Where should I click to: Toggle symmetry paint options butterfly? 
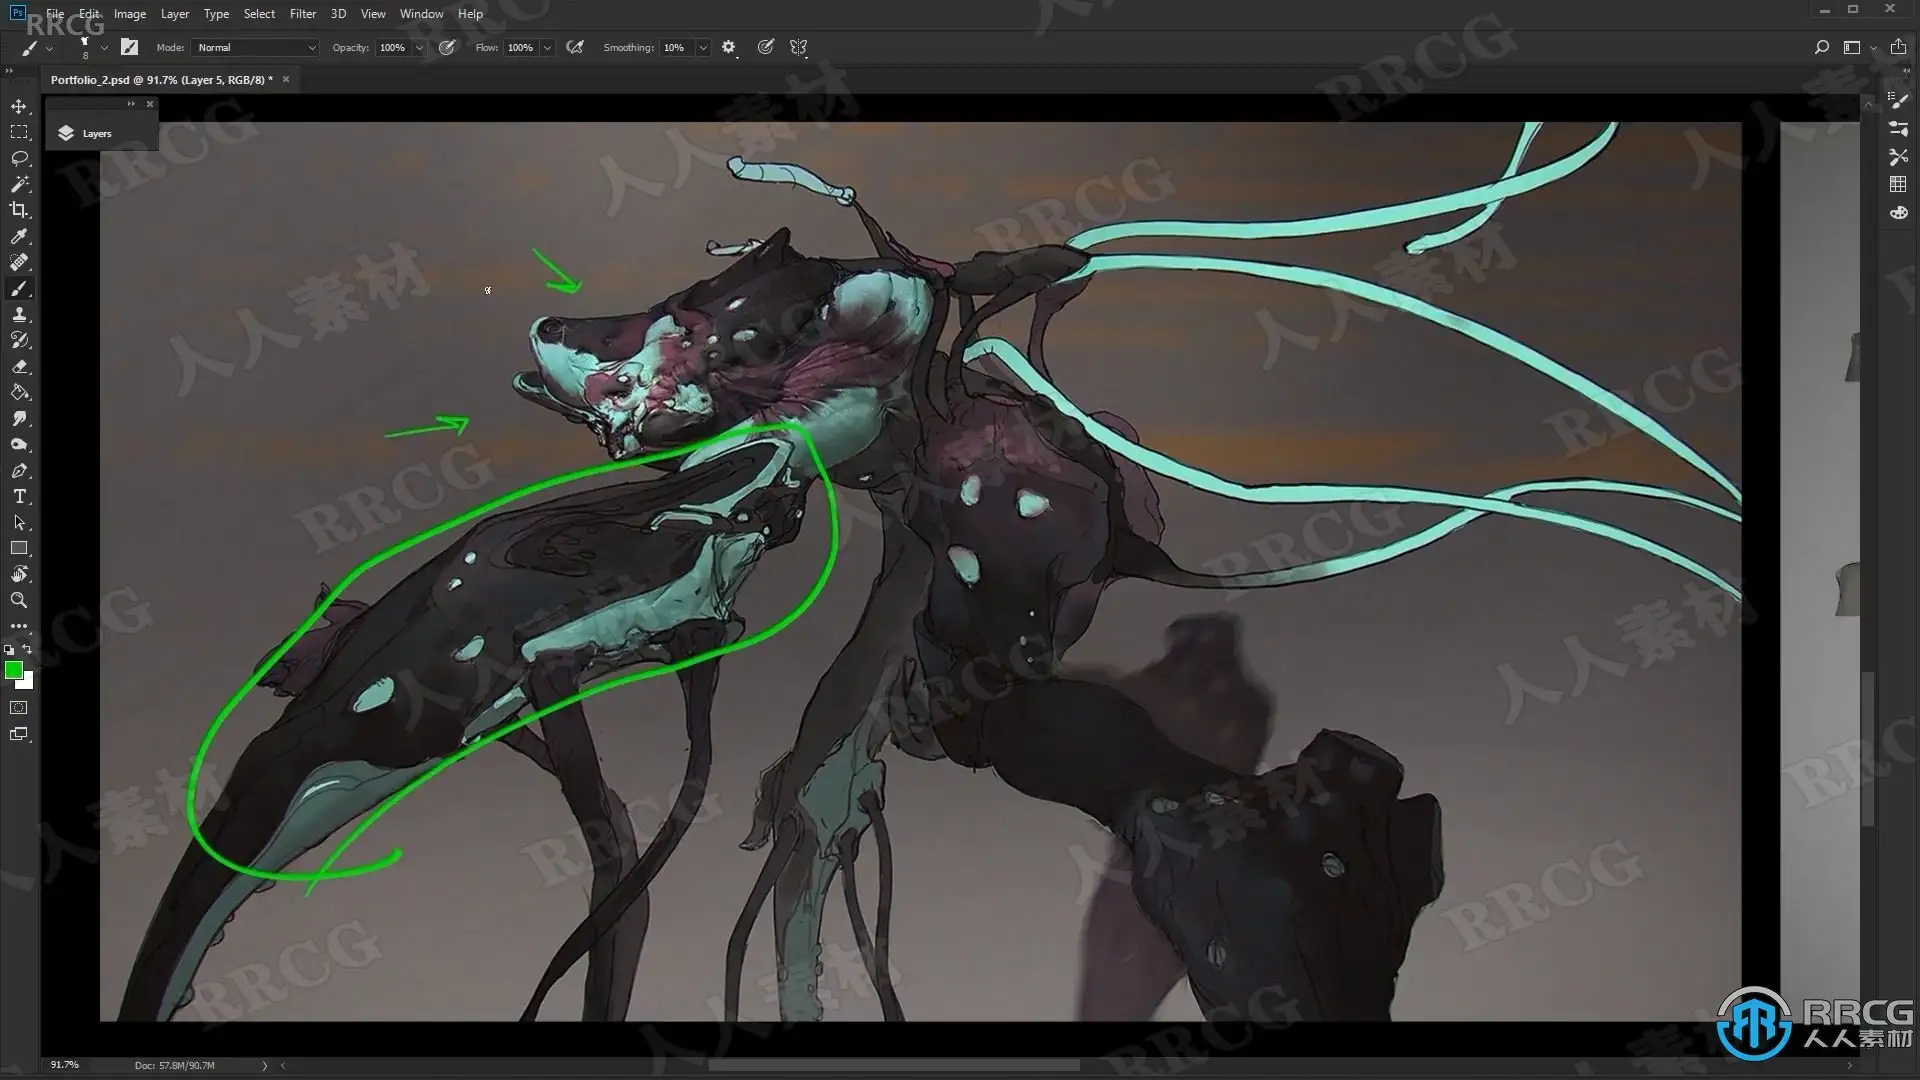pos(798,47)
